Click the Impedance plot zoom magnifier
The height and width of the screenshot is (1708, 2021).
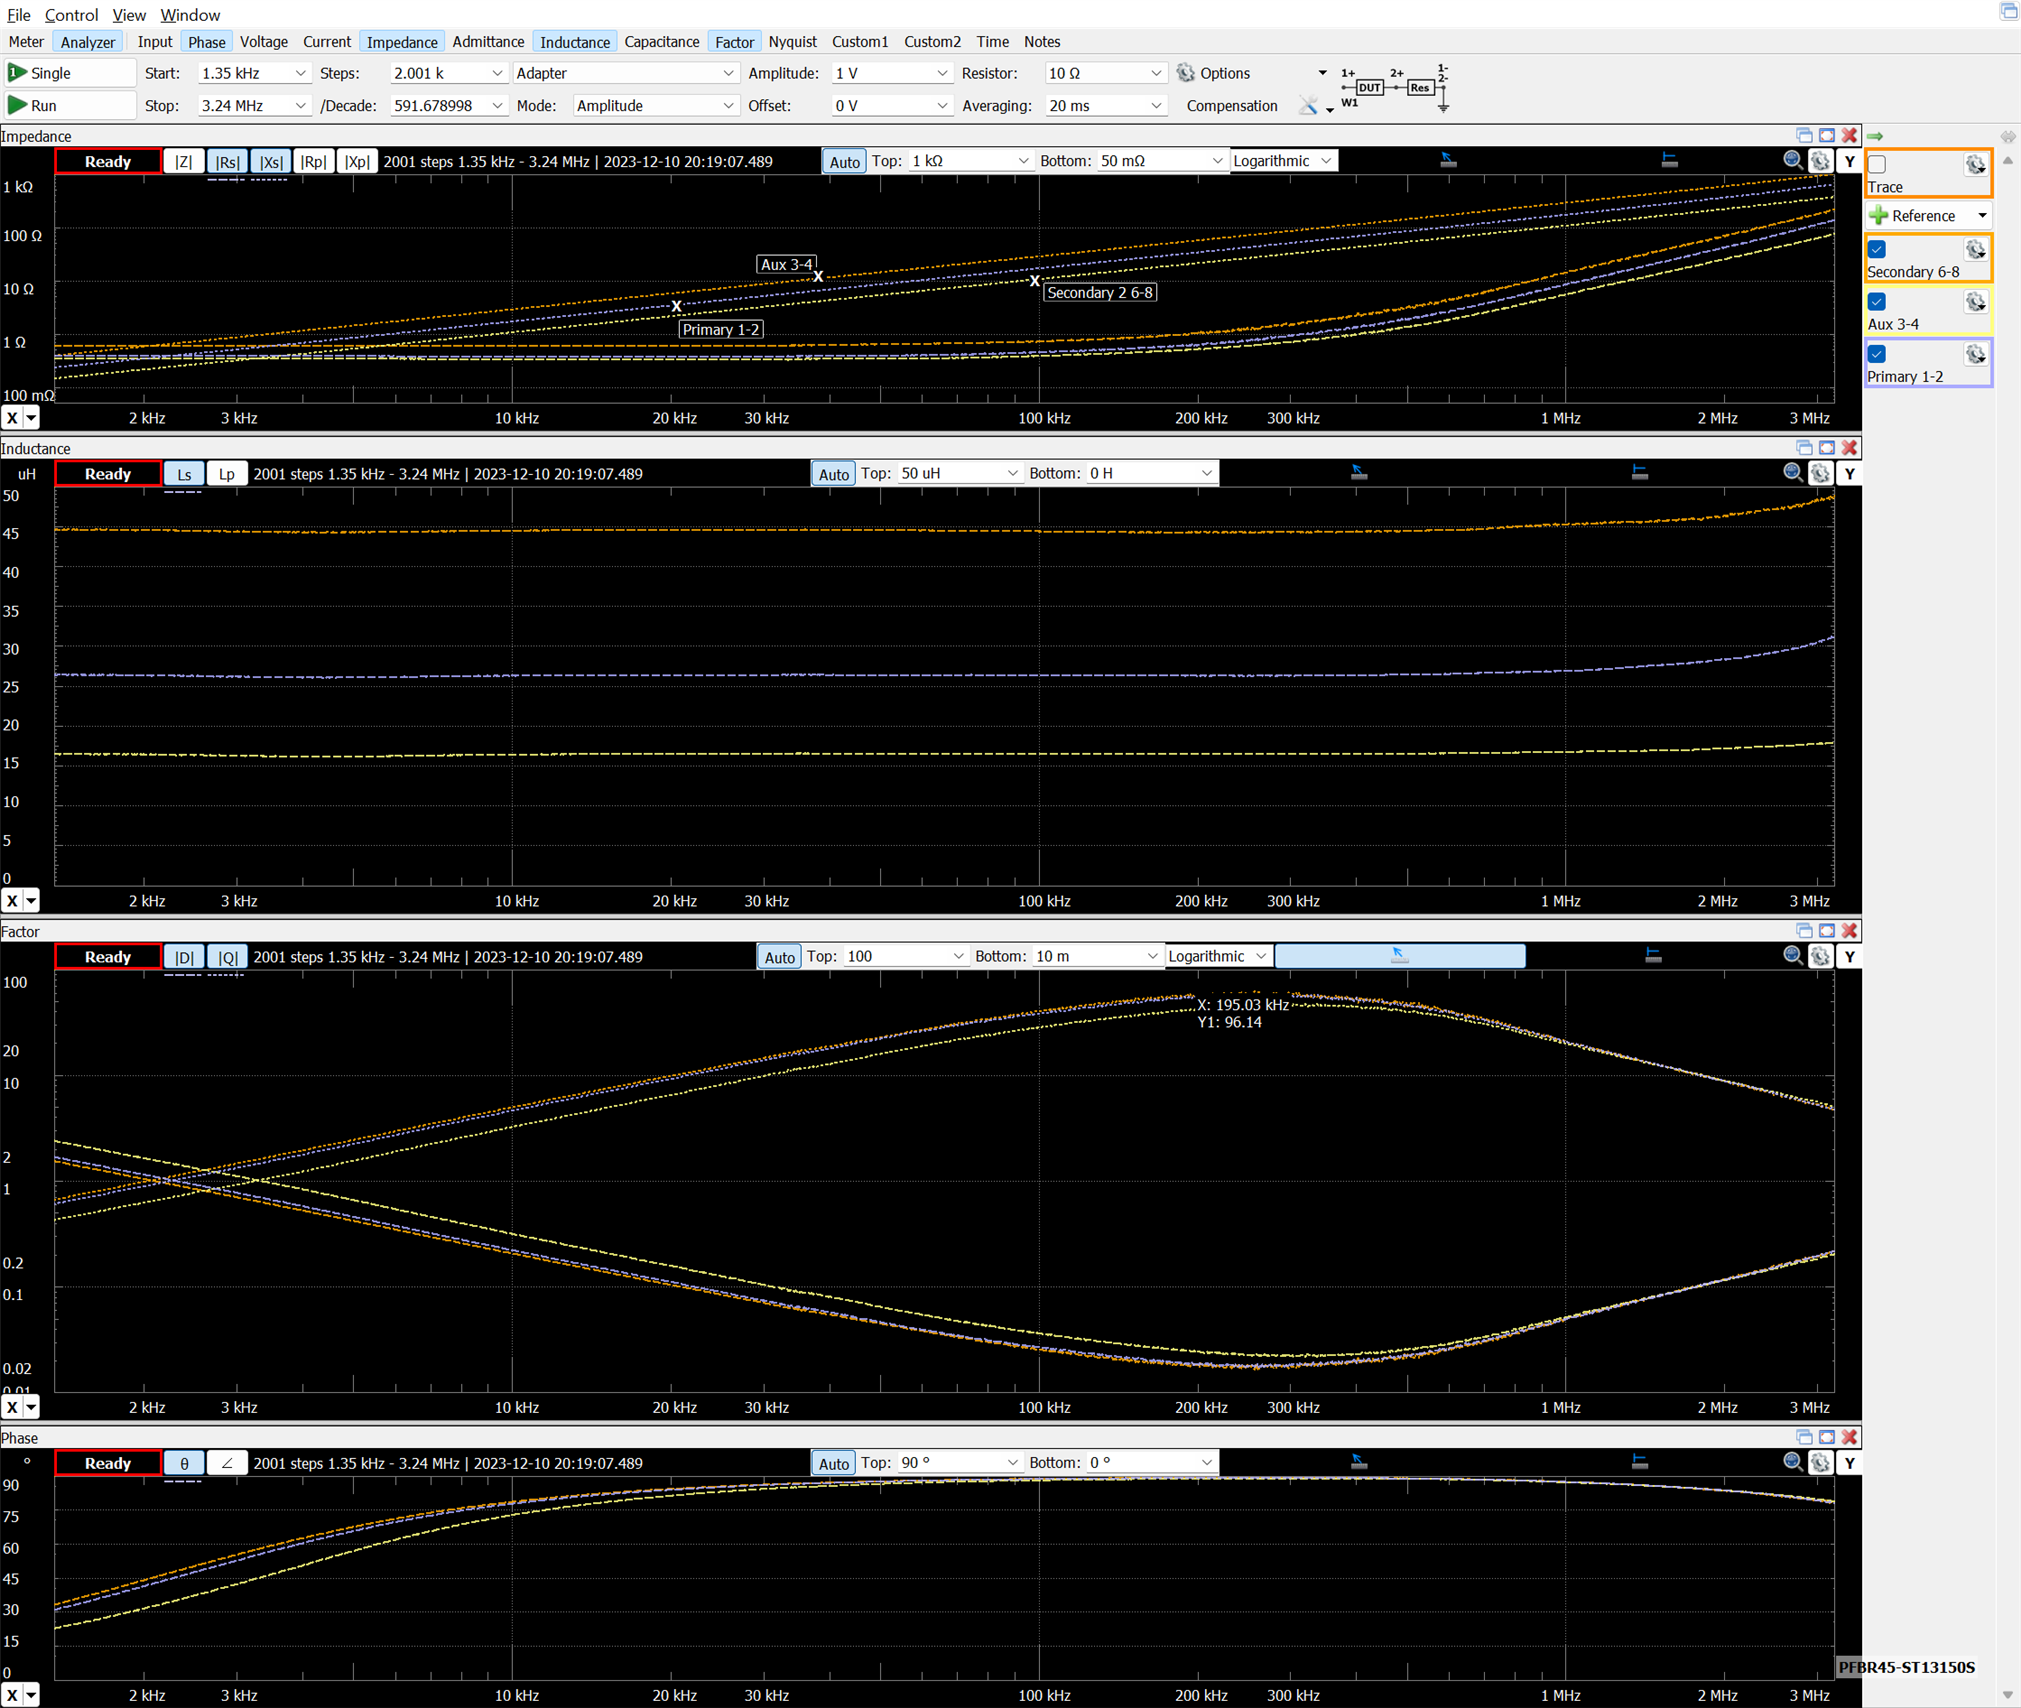click(1793, 161)
